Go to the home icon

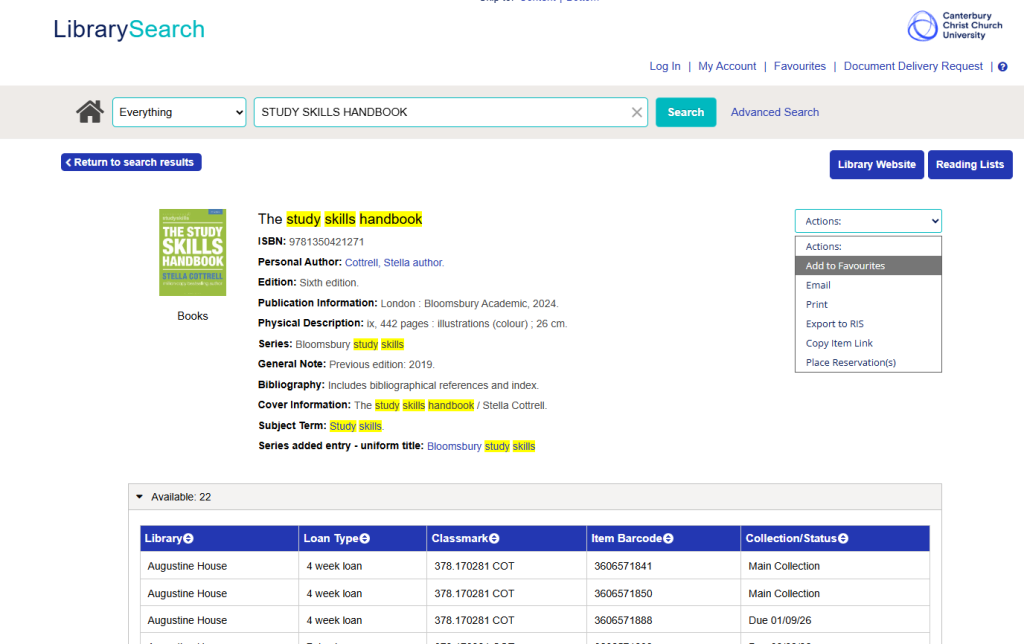tap(89, 112)
